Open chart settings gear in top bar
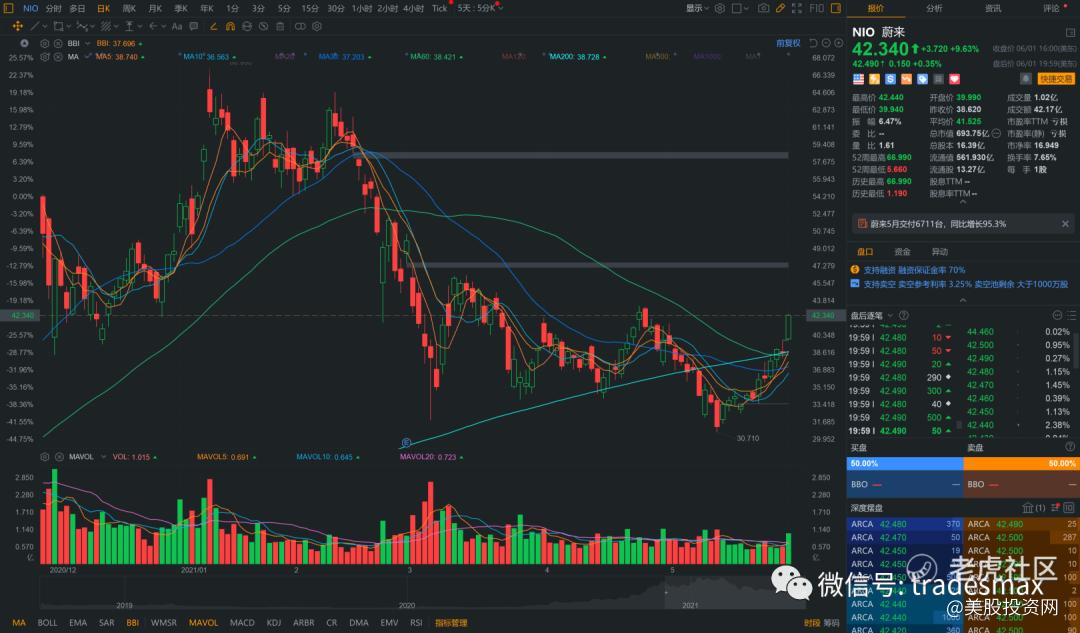Screen dimensions: 1080x633 [720, 8]
